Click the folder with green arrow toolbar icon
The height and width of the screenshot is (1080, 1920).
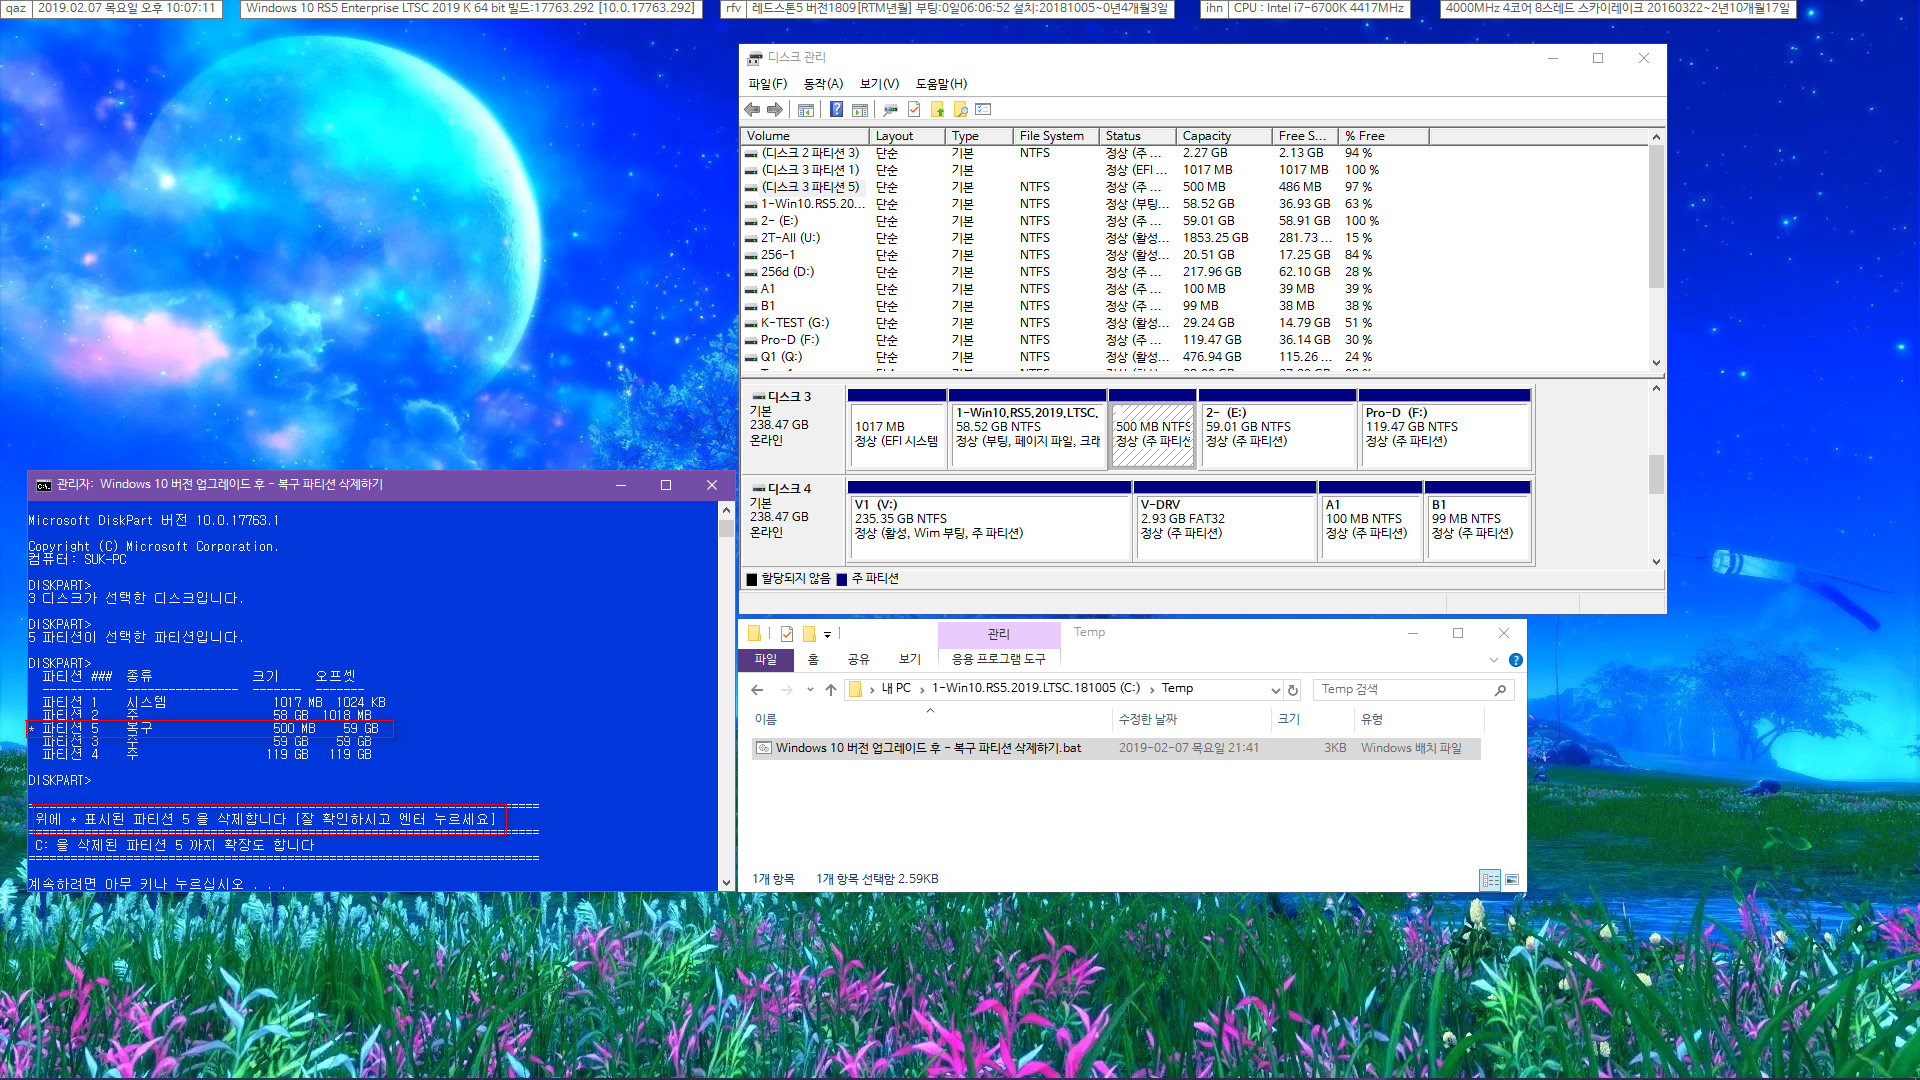938,110
